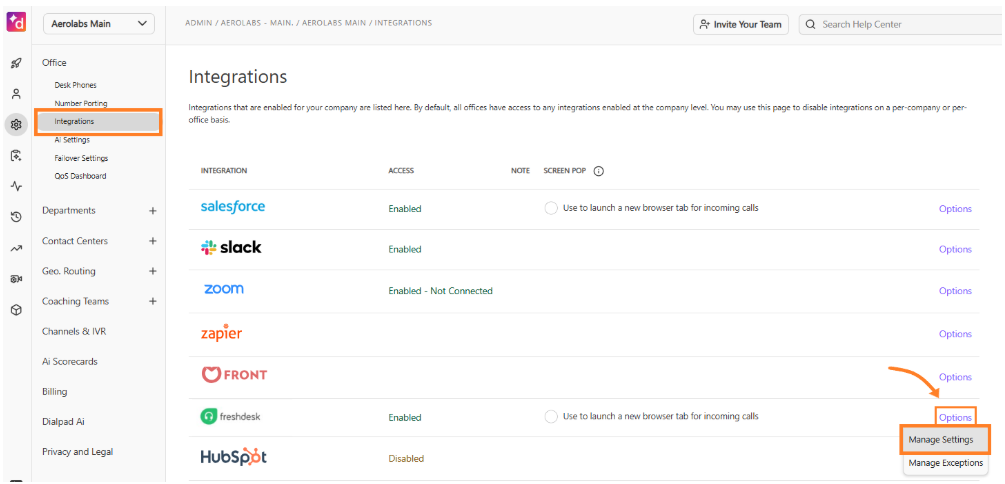Viewport: 1005px width, 484px height.
Task: Click the 'Enabled - Not Connected' Zoom status
Action: pyautogui.click(x=440, y=291)
